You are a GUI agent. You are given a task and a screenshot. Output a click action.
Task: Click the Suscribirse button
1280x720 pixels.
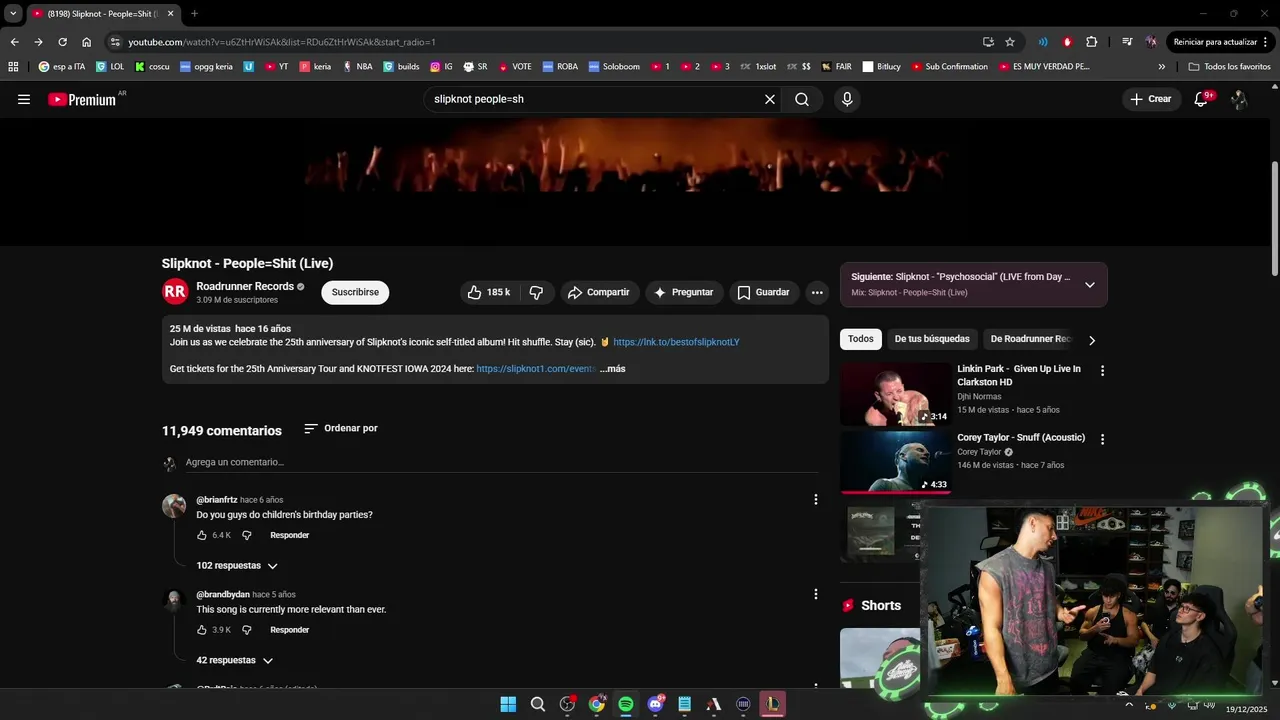click(355, 292)
